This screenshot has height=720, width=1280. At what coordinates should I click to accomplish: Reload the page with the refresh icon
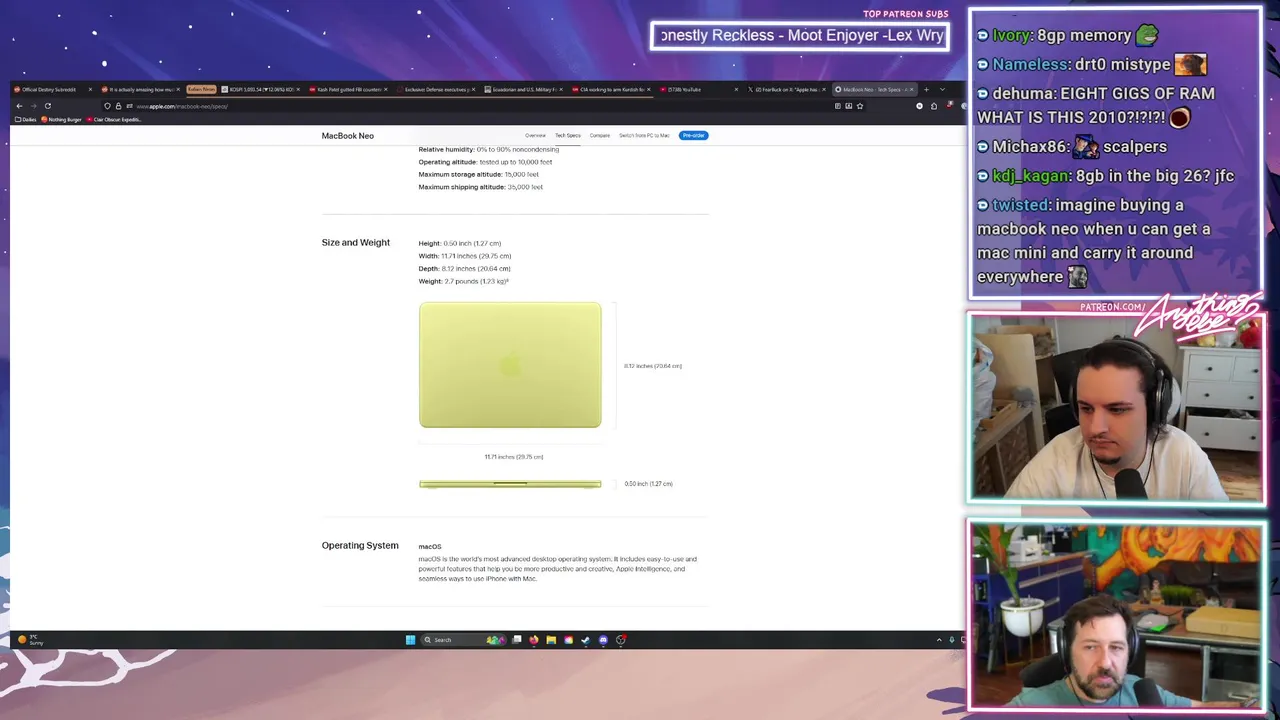click(x=47, y=106)
